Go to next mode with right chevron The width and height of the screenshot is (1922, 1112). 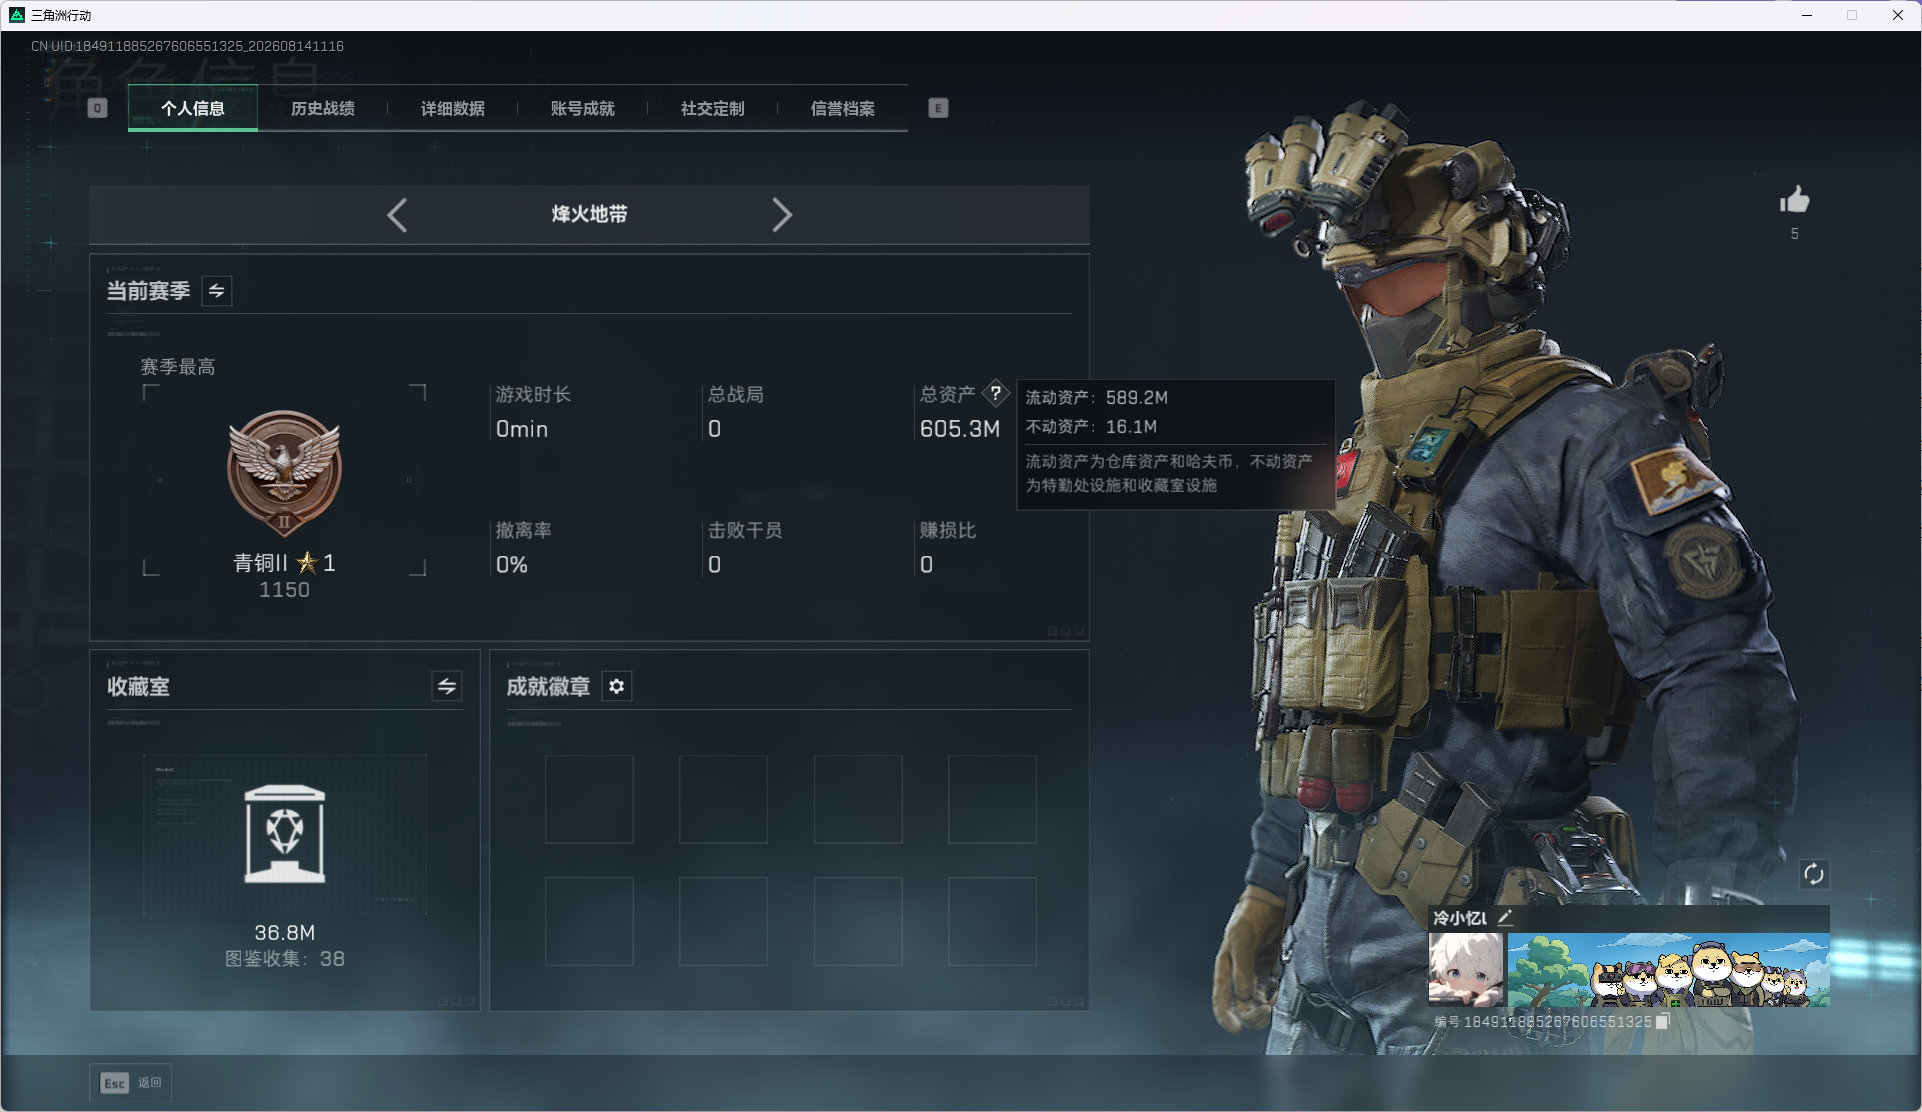(782, 215)
